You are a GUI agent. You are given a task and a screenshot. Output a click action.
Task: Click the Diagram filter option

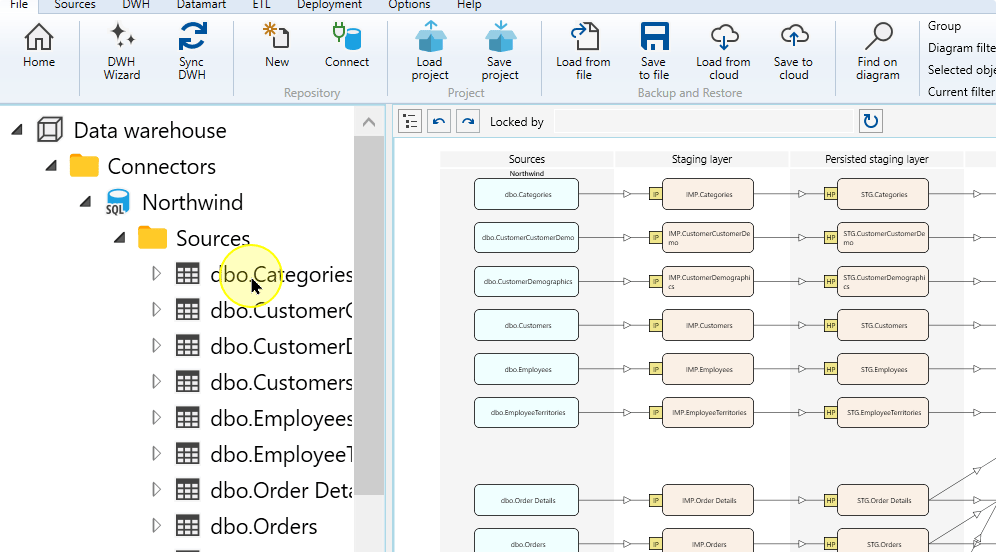tap(961, 48)
